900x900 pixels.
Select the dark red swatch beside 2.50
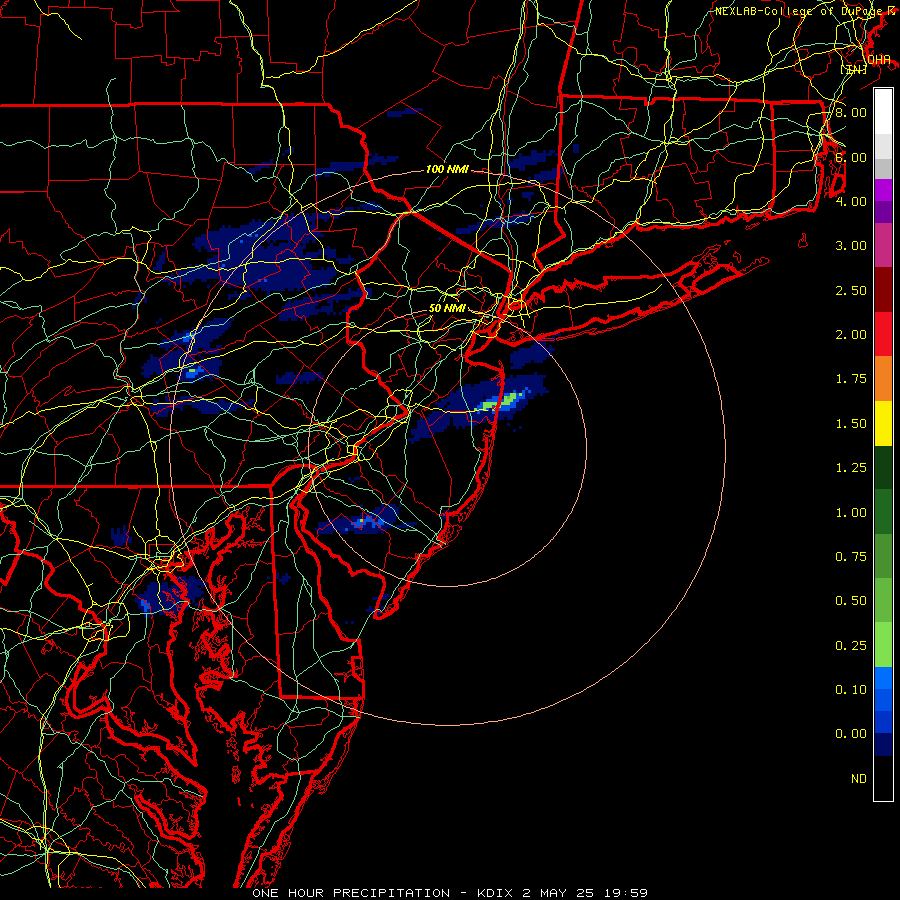coord(883,290)
